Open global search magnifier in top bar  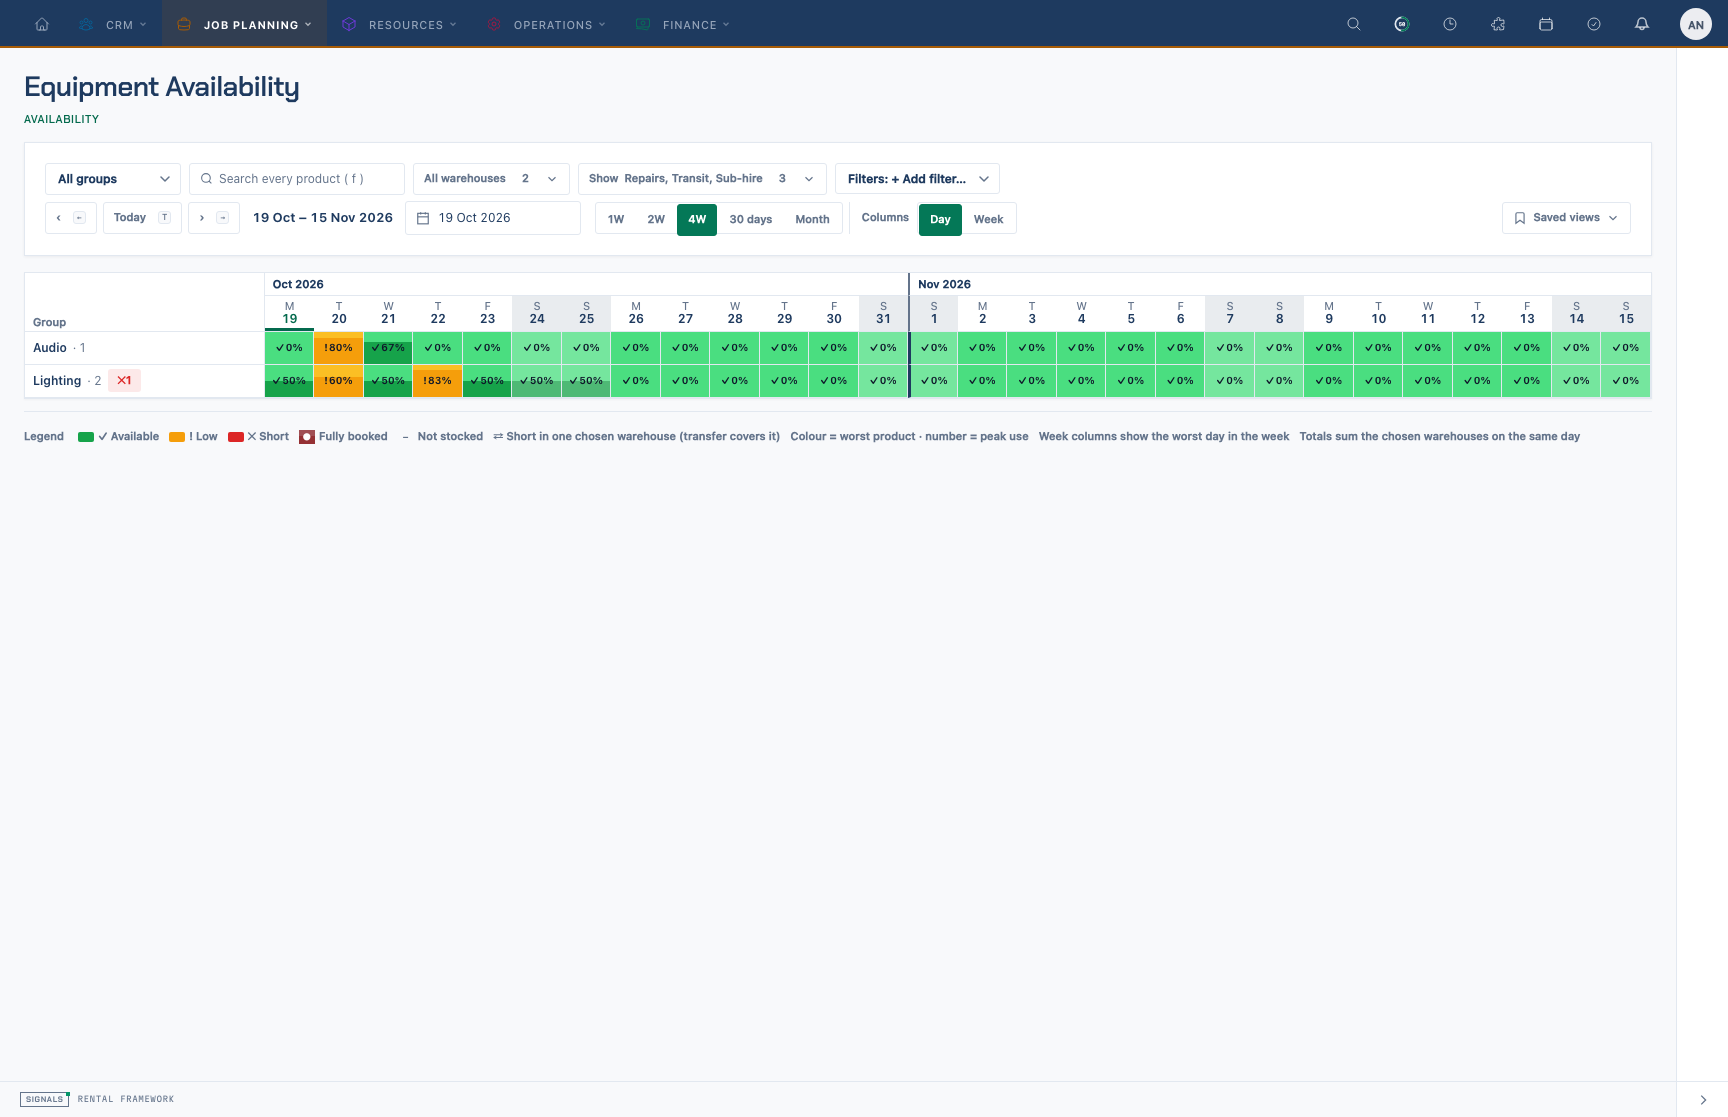(x=1354, y=24)
